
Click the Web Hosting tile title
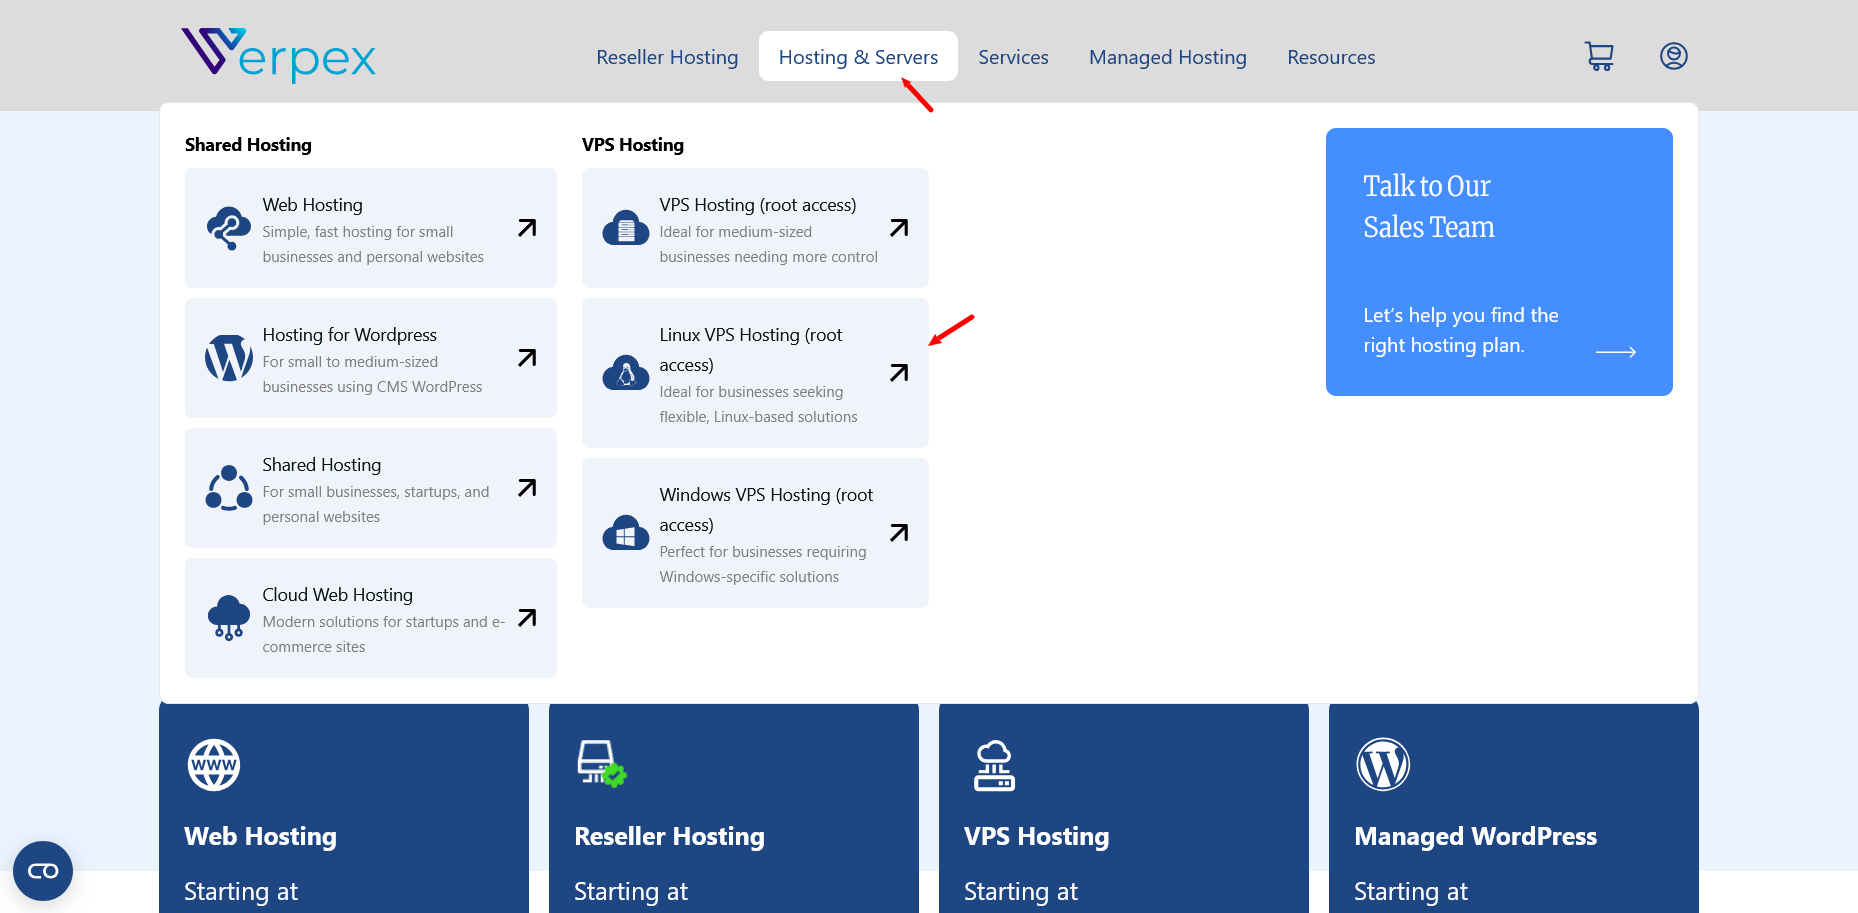pos(260,836)
